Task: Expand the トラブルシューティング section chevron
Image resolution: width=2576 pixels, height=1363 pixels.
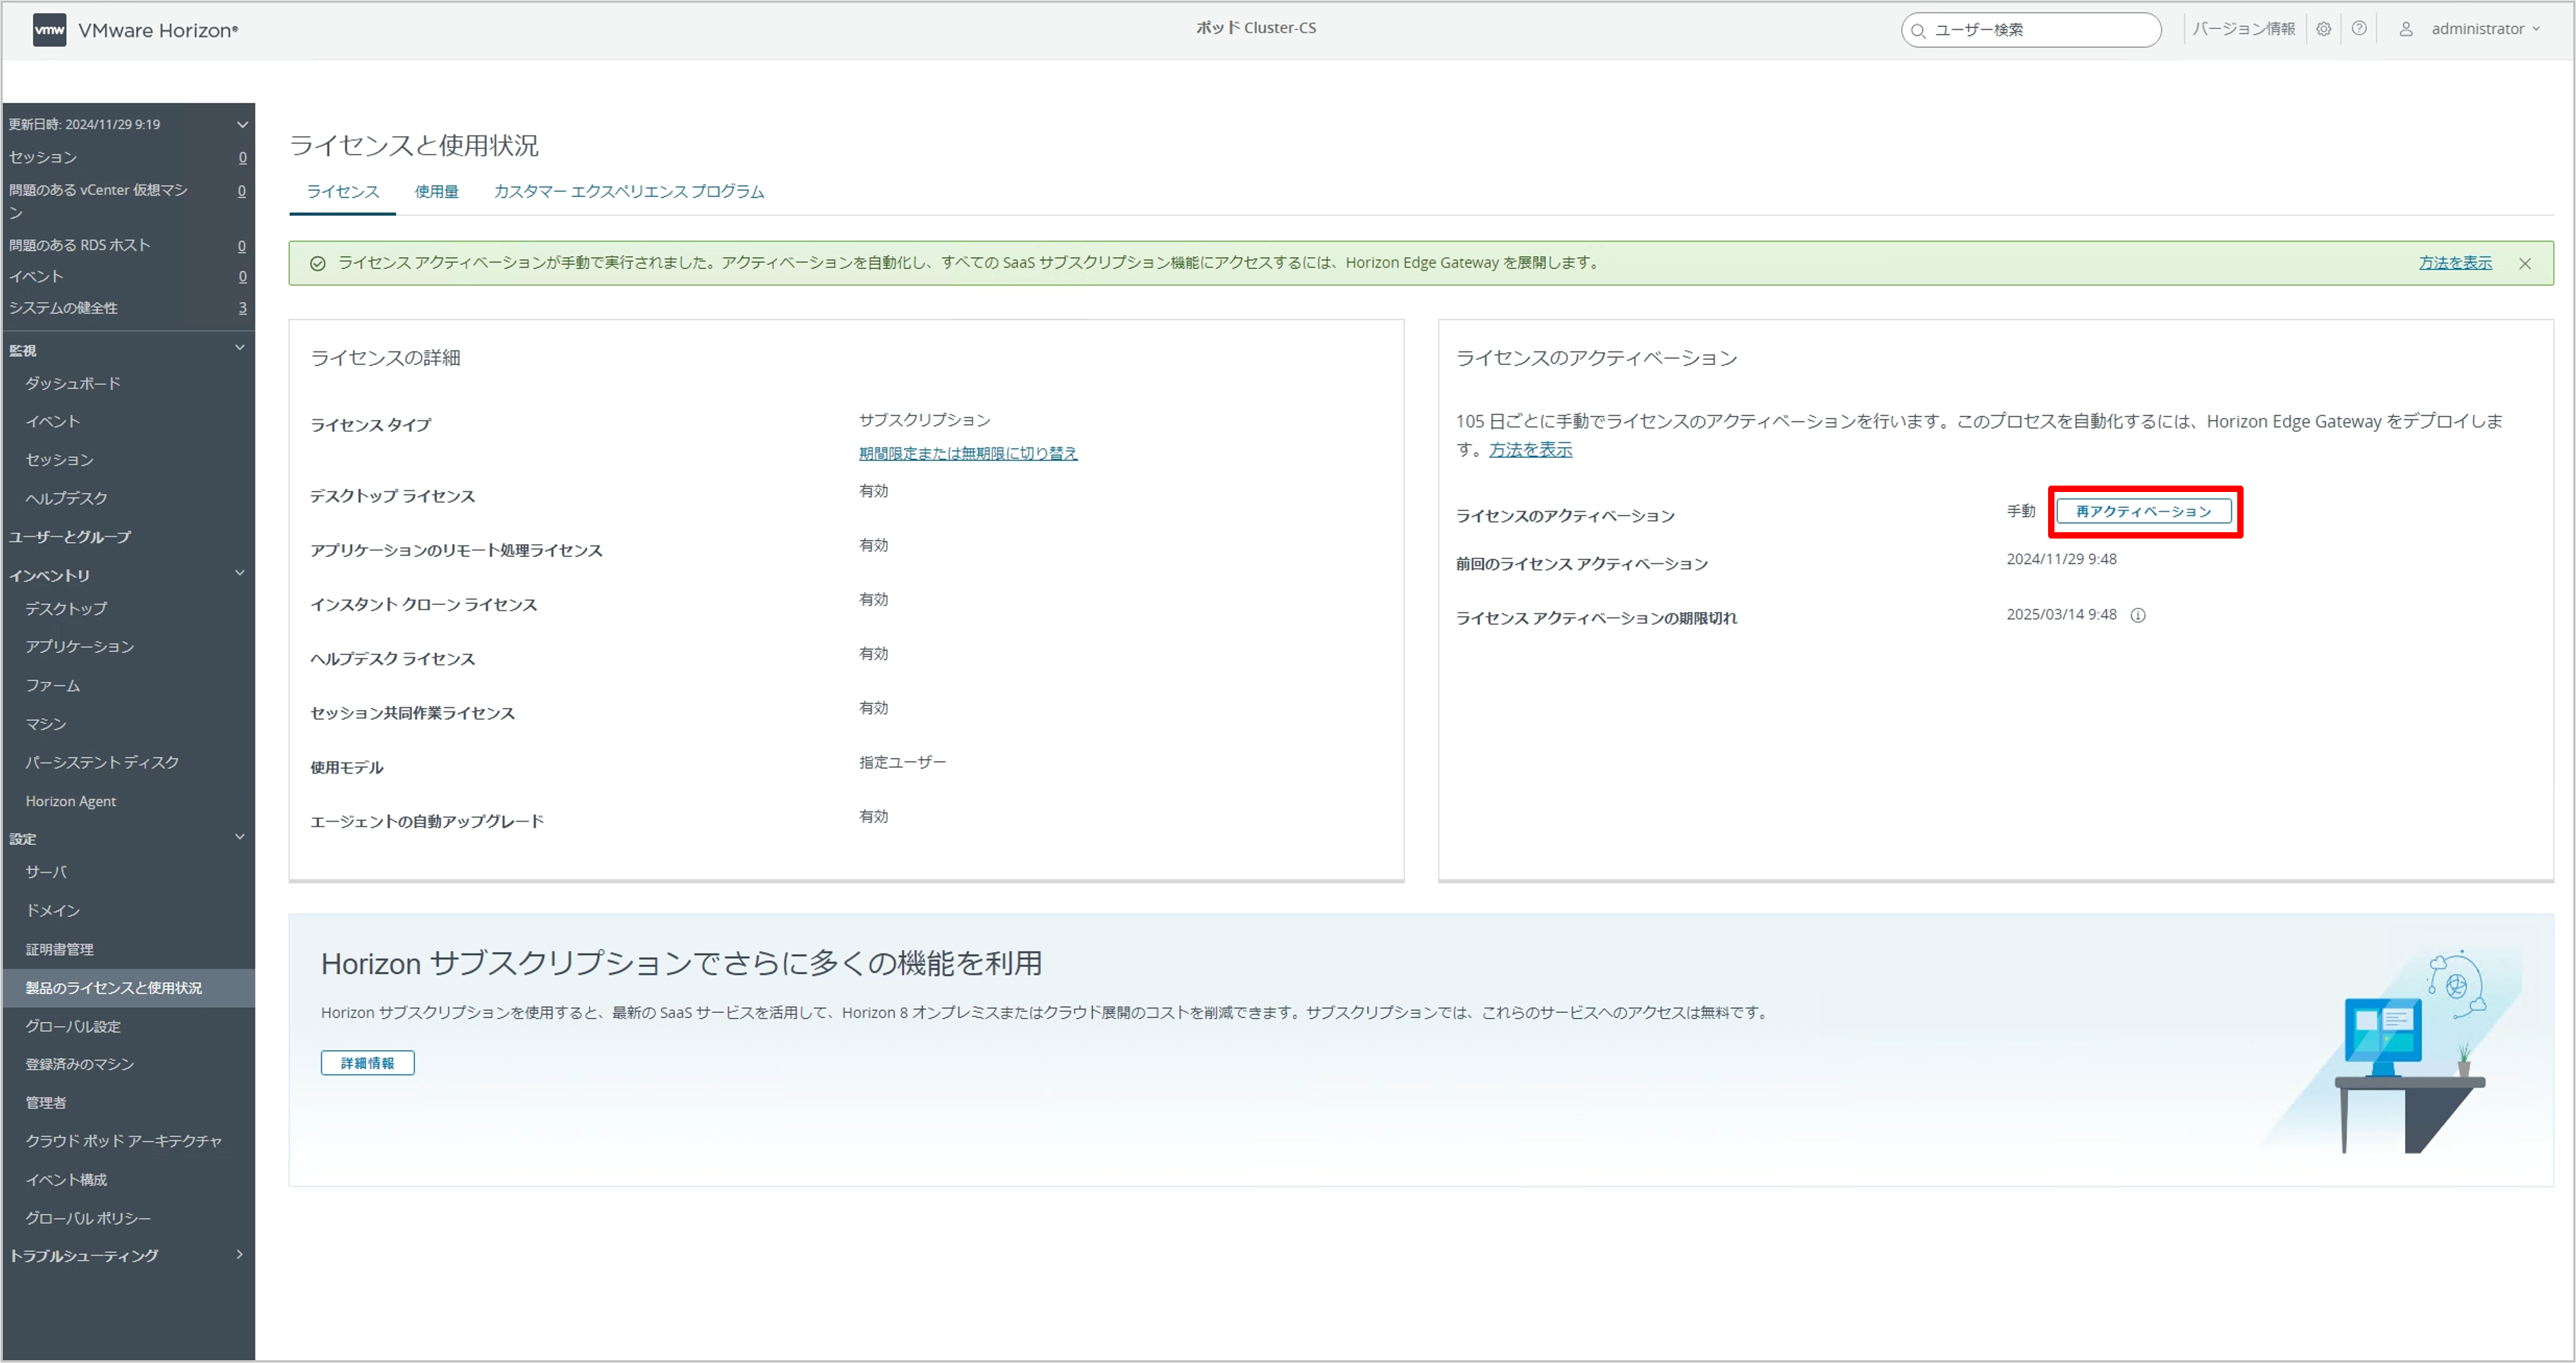Action: (239, 1255)
